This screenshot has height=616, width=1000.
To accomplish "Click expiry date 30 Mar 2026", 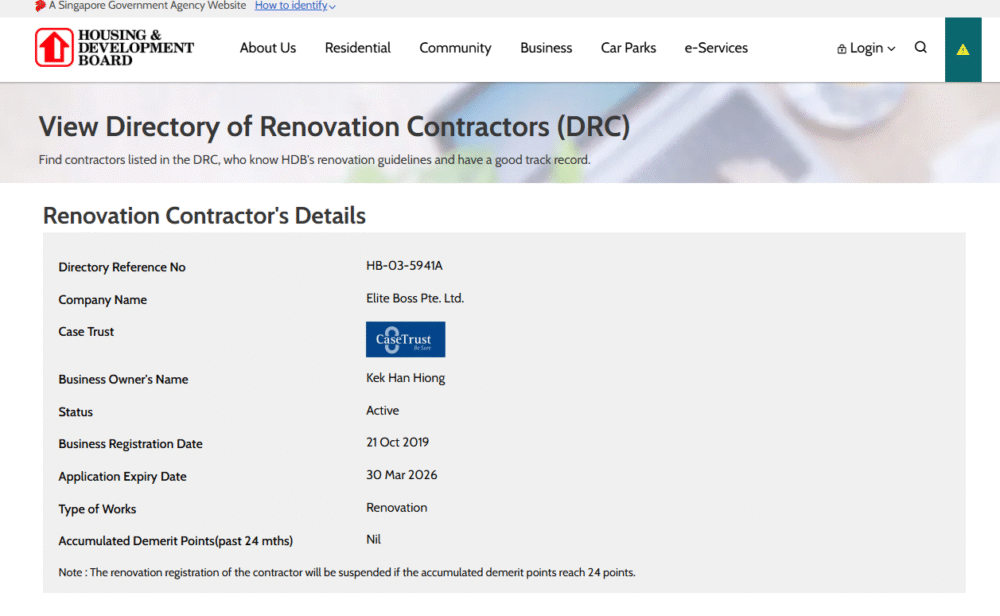I will (x=402, y=474).
